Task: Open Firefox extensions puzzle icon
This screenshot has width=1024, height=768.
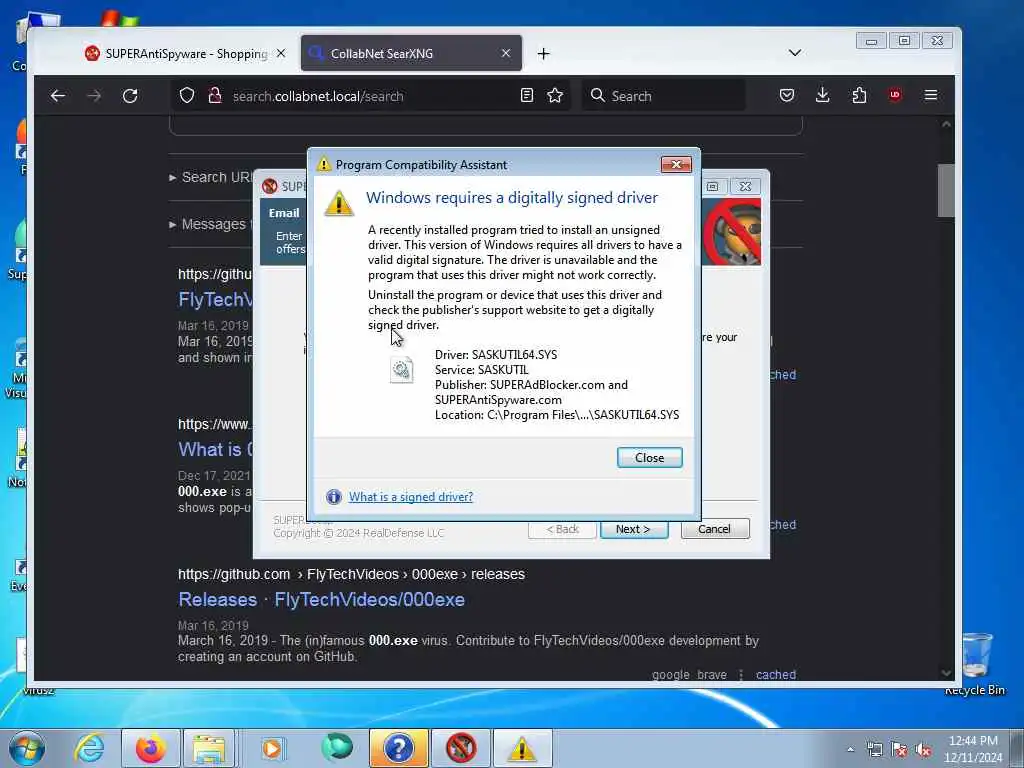Action: tap(859, 96)
